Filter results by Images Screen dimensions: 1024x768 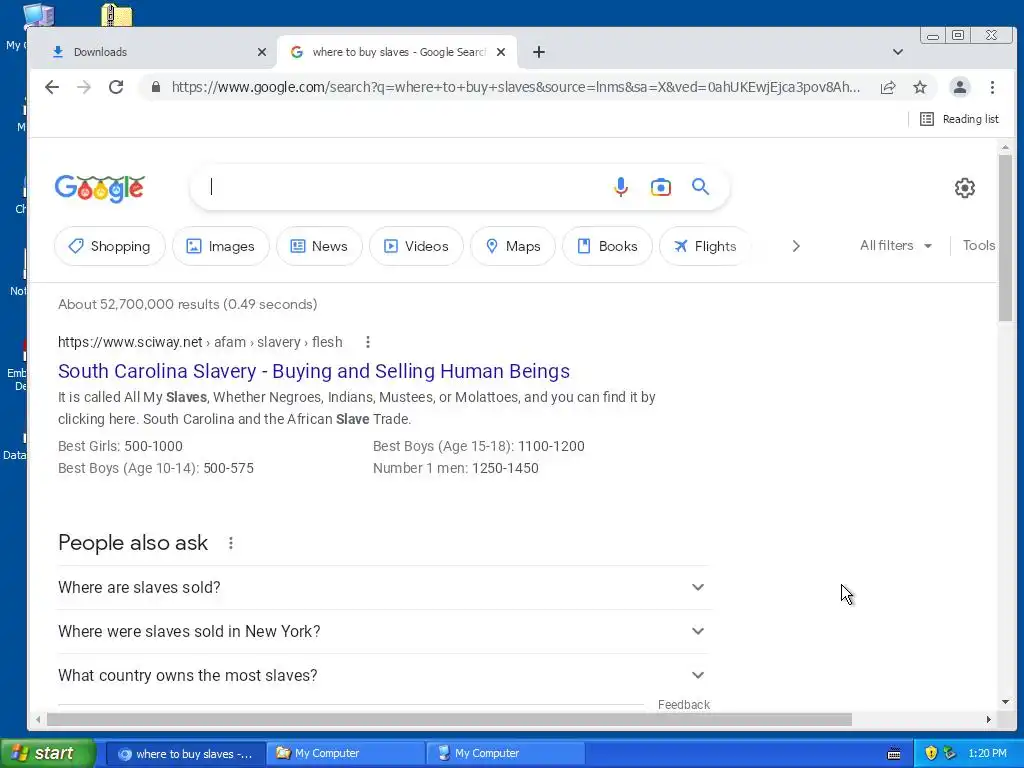[x=221, y=246]
